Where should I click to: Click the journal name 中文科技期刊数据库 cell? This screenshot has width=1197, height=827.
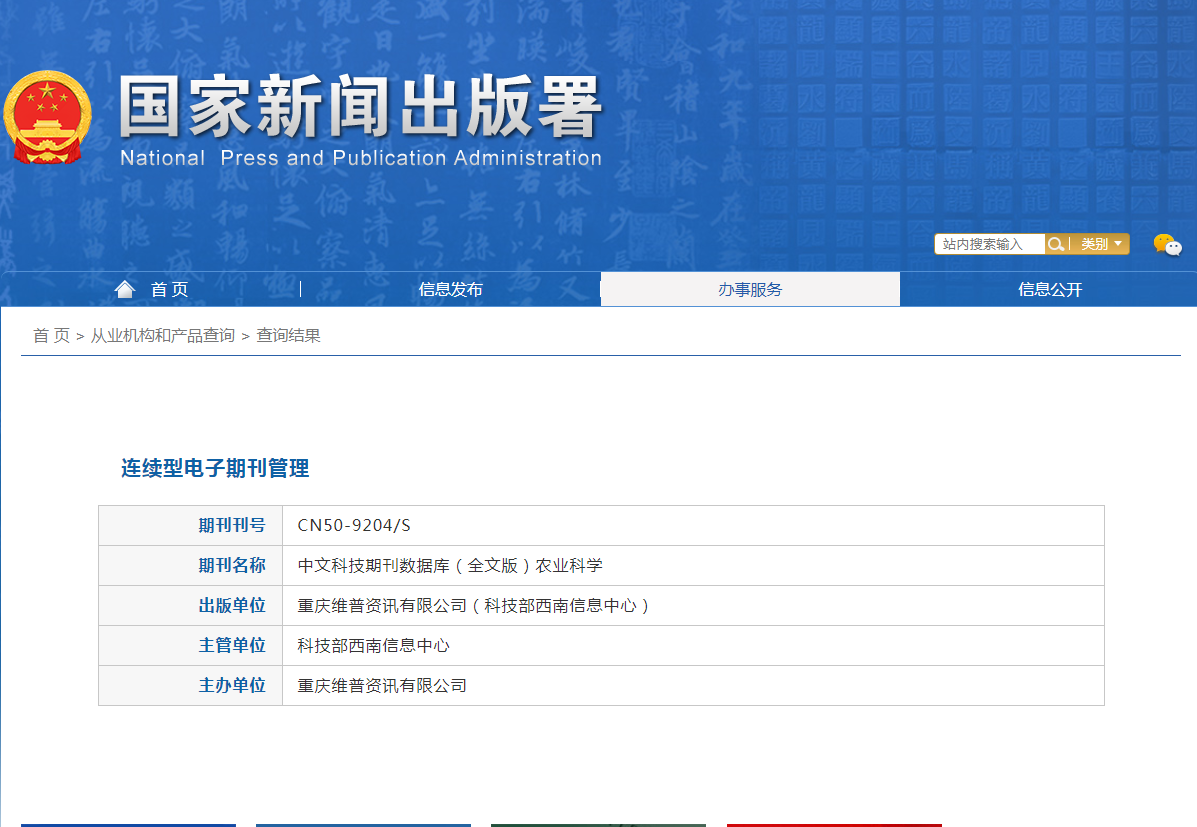[x=450, y=566]
